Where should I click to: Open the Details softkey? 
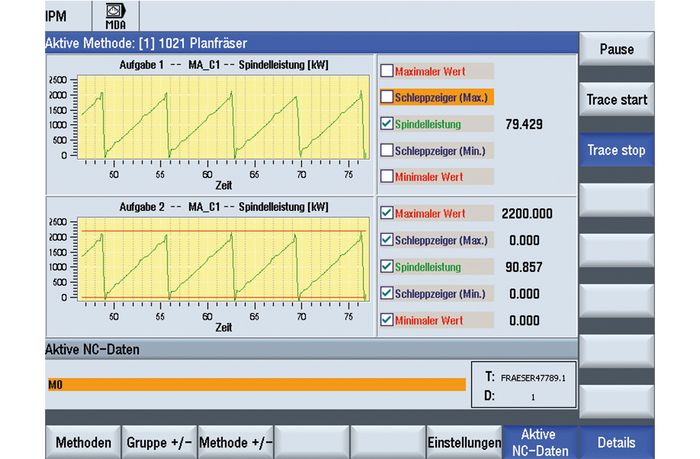coord(615,442)
